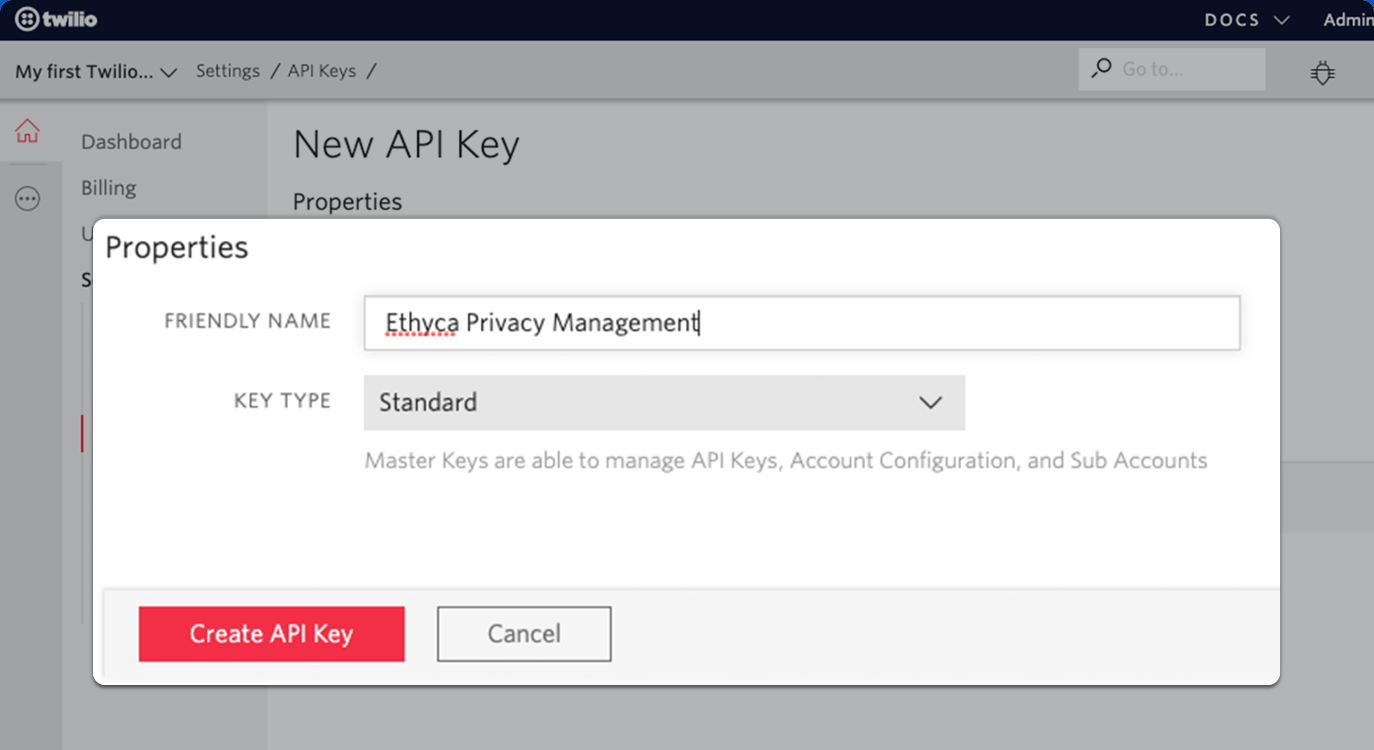The width and height of the screenshot is (1374, 750).
Task: Expand the My first Twilio project switcher
Action: coord(96,72)
